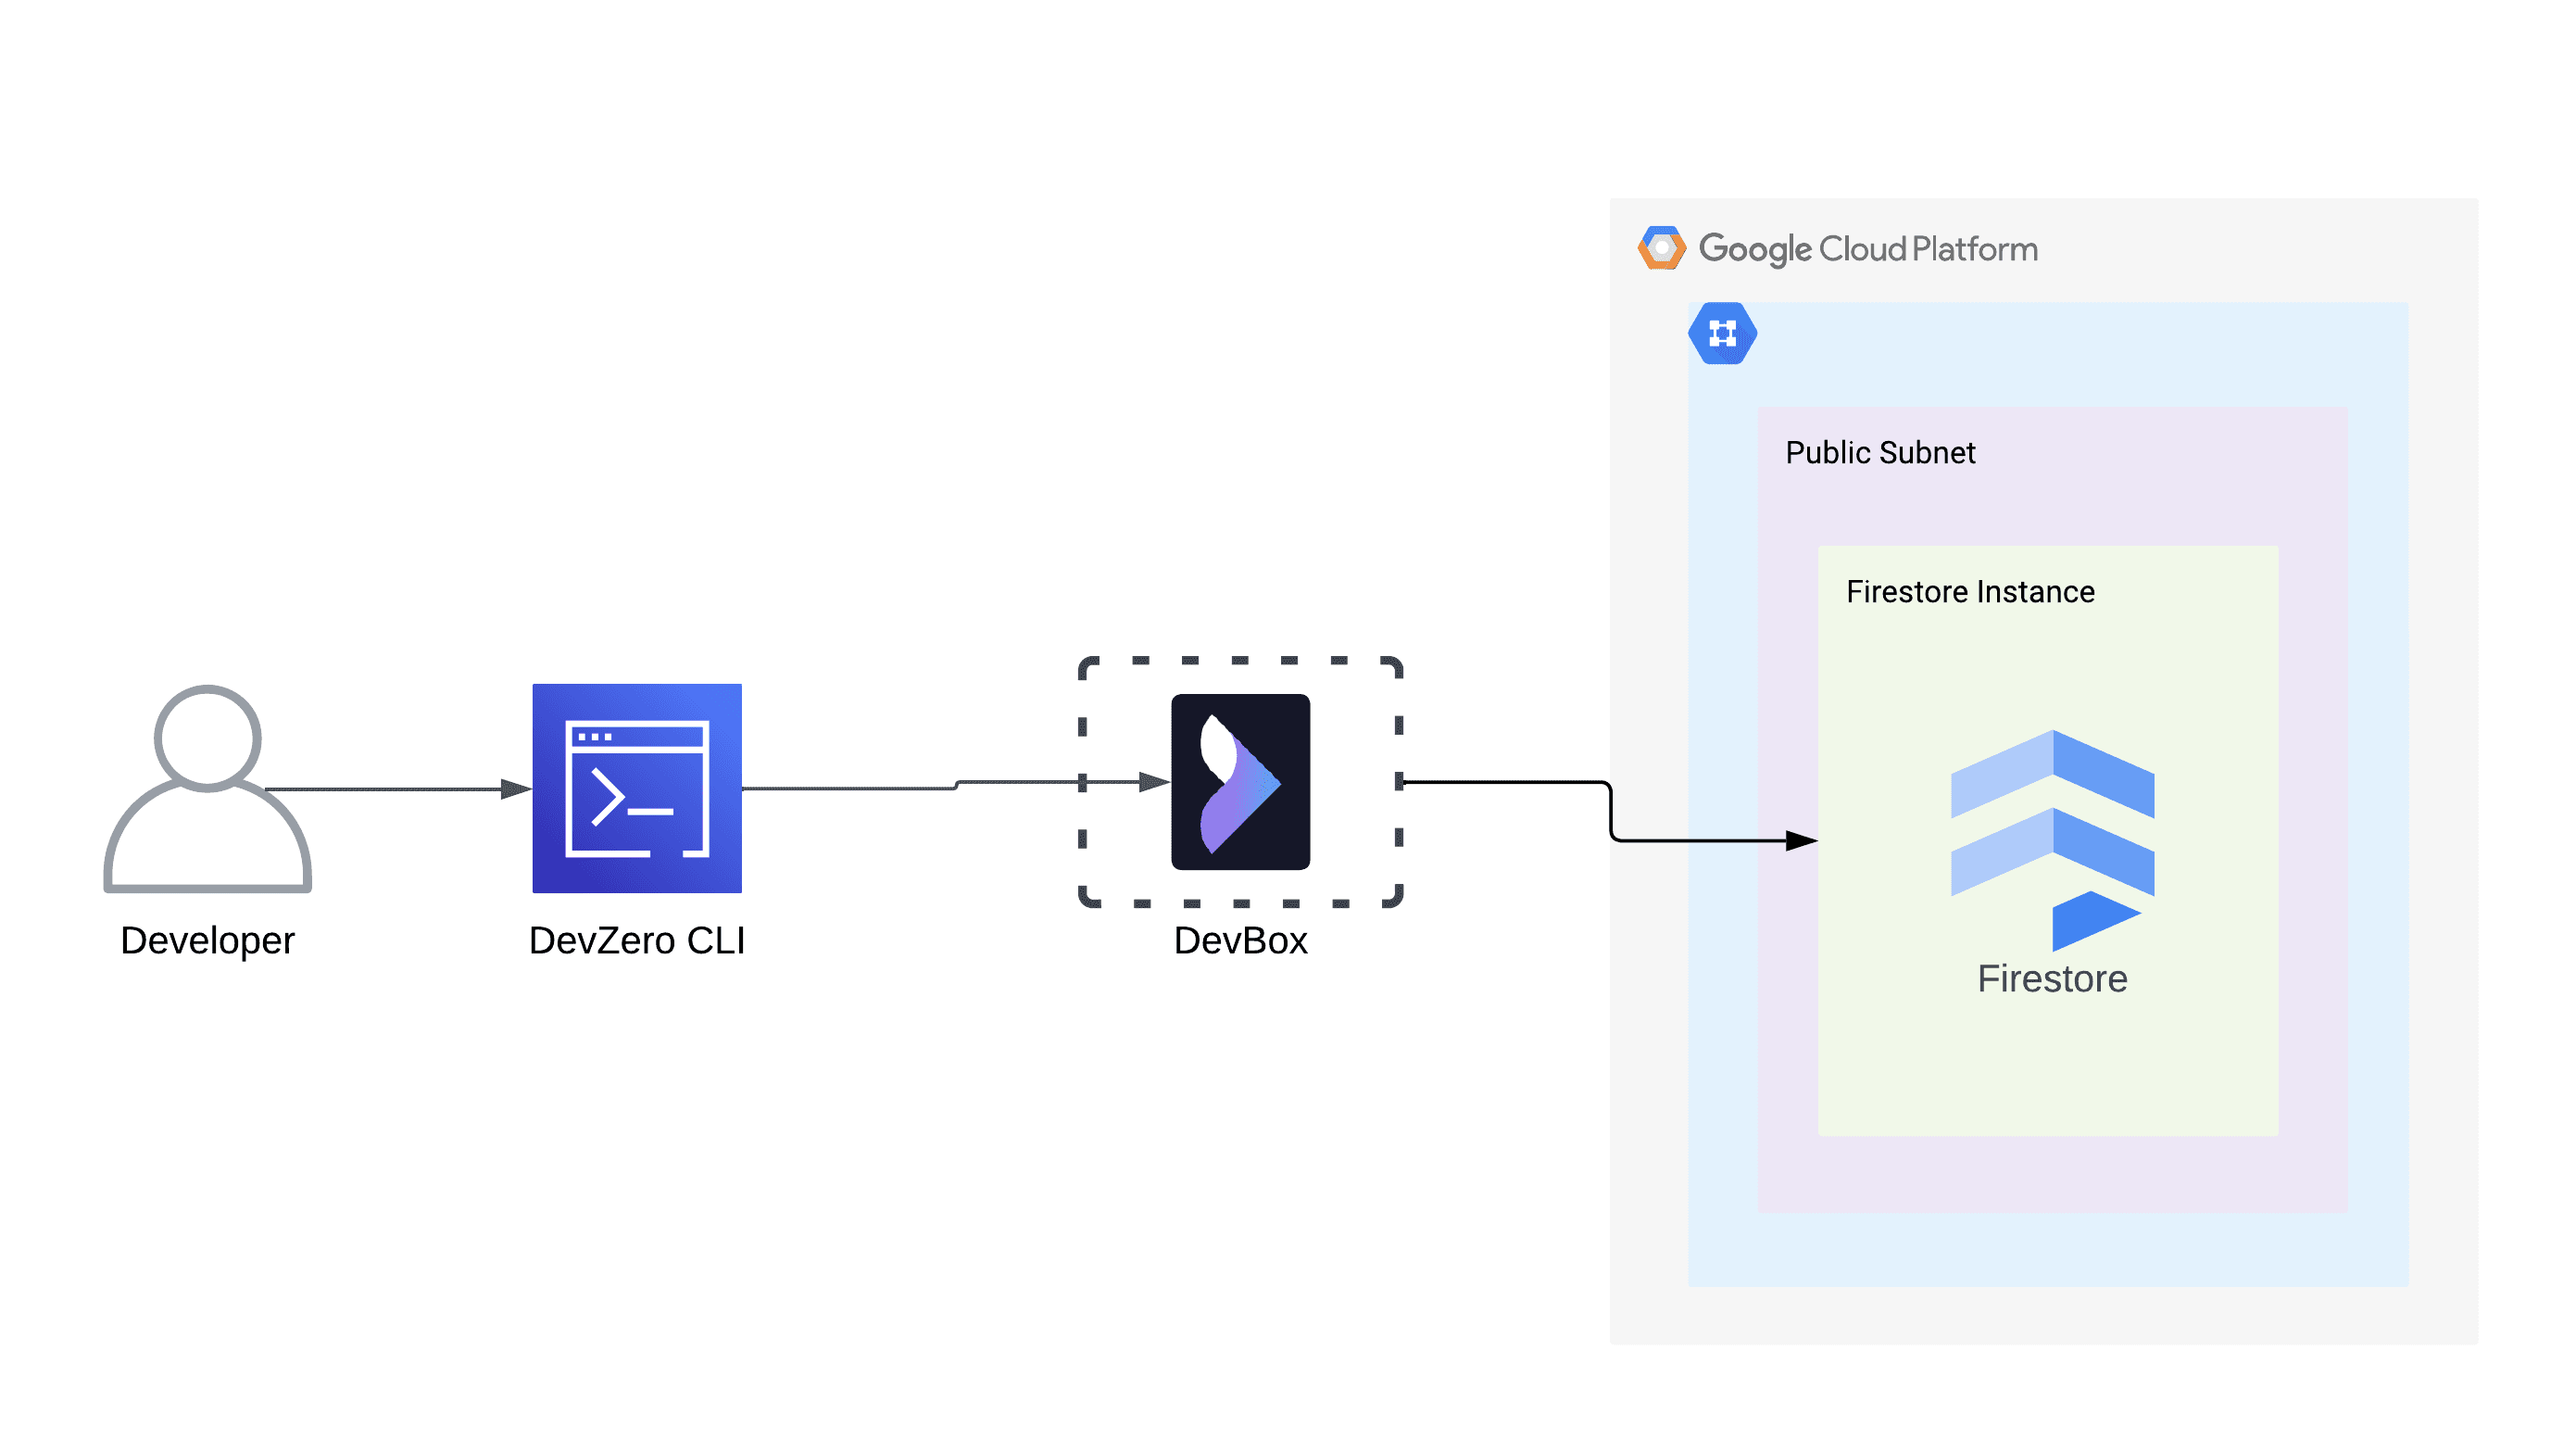Screen dimensions: 2576x1451
Task: Click the DevBox logo icon
Action: [1240, 782]
